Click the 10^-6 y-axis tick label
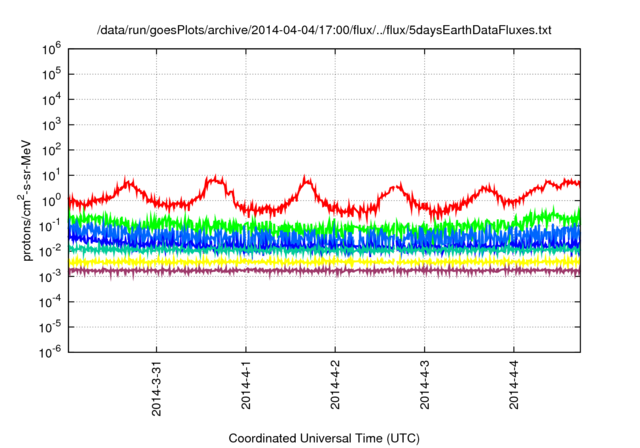Screen dimensions: 640x448 [50, 352]
